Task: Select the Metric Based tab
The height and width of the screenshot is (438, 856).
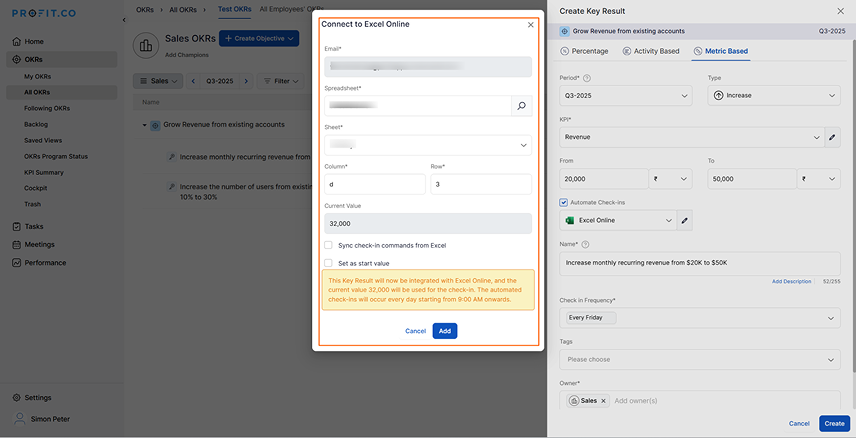Action: (x=721, y=51)
